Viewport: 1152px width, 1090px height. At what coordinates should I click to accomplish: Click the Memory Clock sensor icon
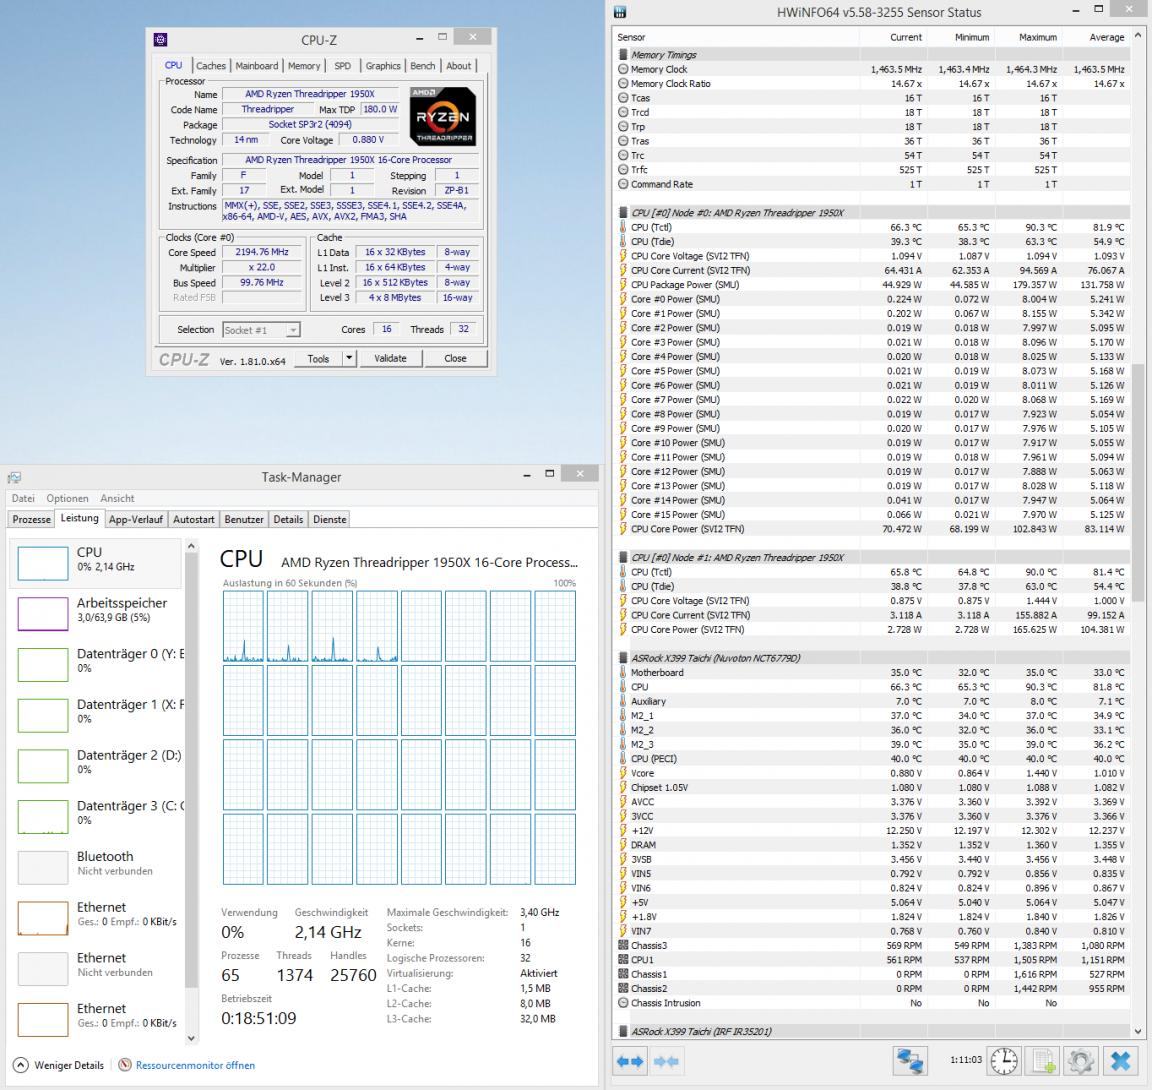pos(623,69)
